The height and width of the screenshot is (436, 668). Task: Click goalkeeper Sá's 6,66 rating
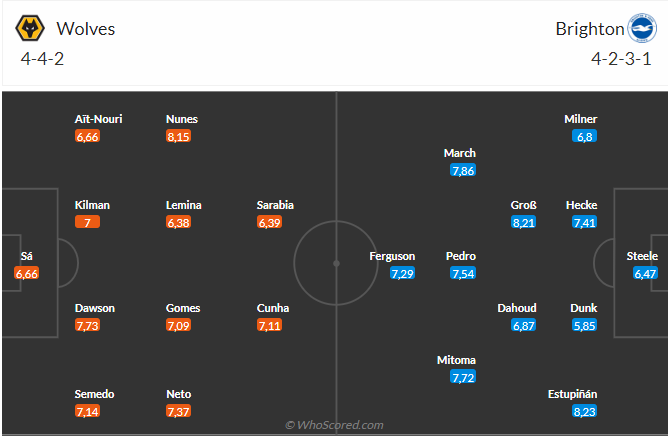pyautogui.click(x=27, y=273)
